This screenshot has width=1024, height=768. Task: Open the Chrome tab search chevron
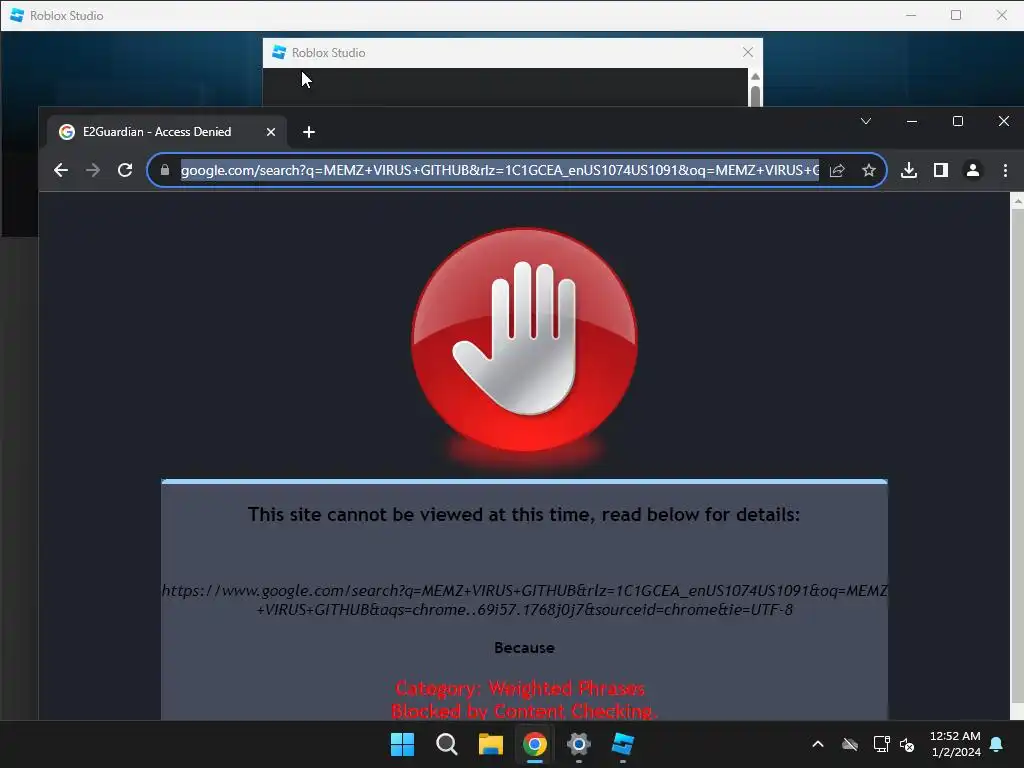866,121
